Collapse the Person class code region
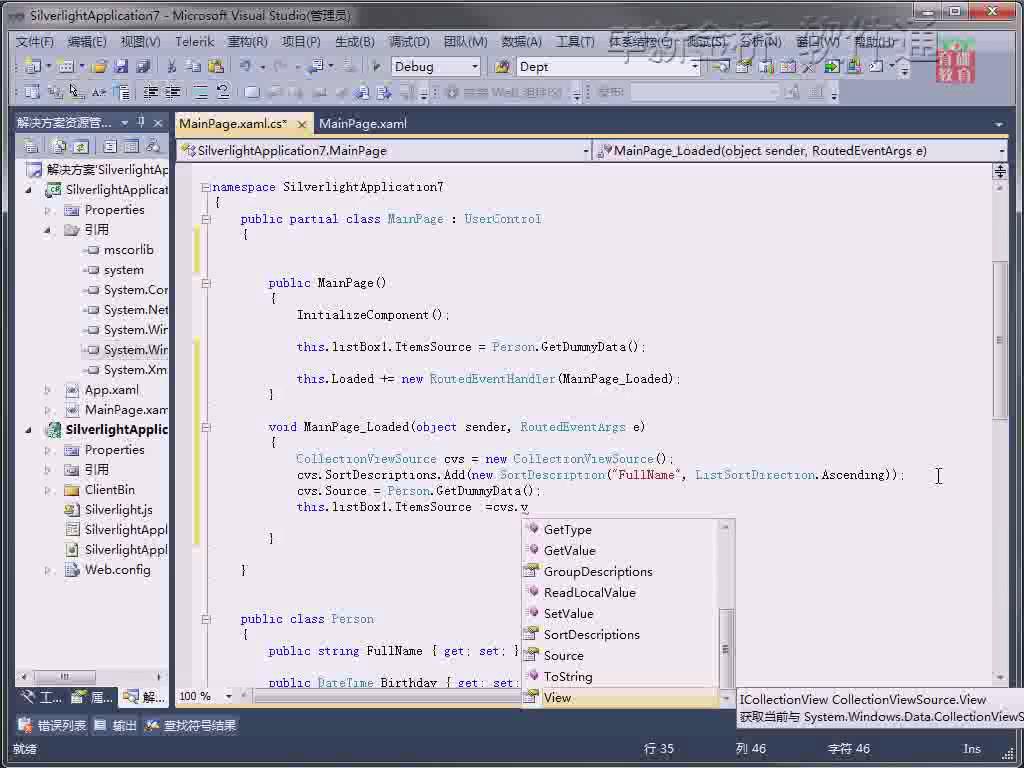Viewport: 1024px width, 768px height. 206,619
